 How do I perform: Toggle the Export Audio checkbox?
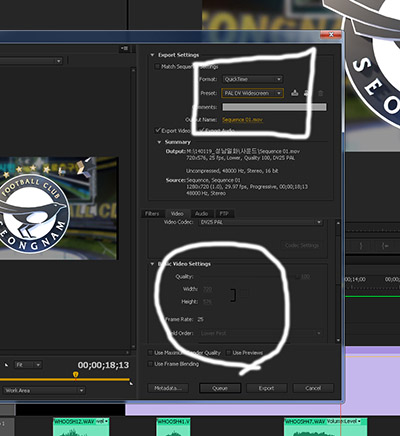[x=201, y=130]
